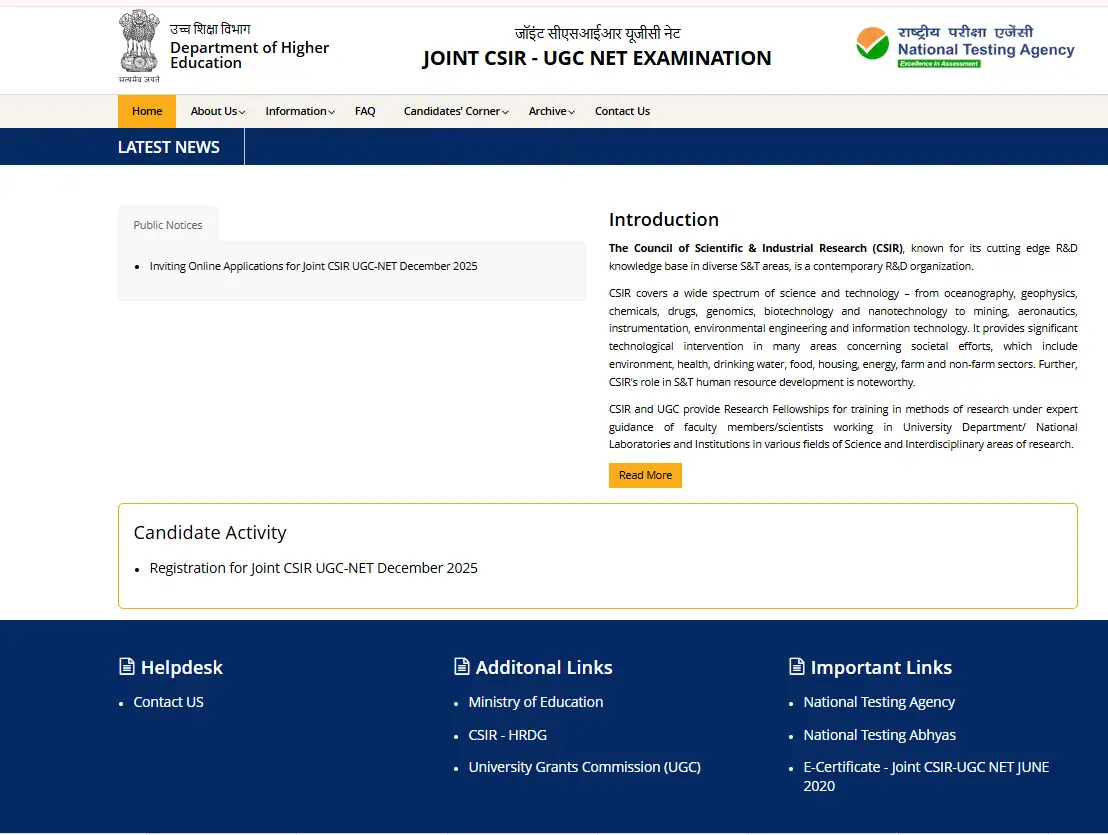1108x835 pixels.
Task: Open the Ministry of Education link
Action: click(536, 702)
